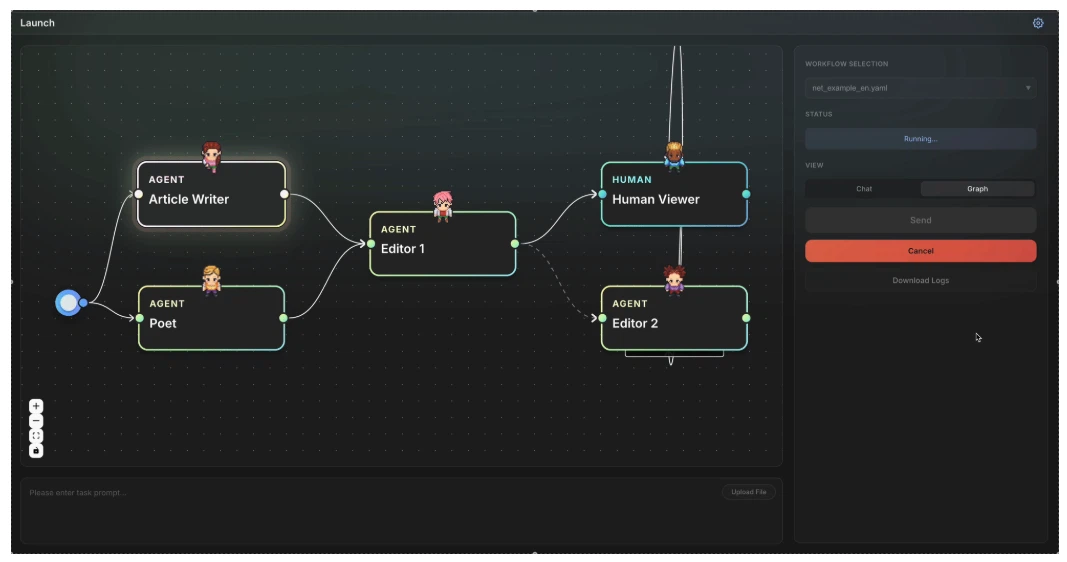Click the Running... status bar
The width and height of the screenshot is (1067, 562).
[921, 139]
